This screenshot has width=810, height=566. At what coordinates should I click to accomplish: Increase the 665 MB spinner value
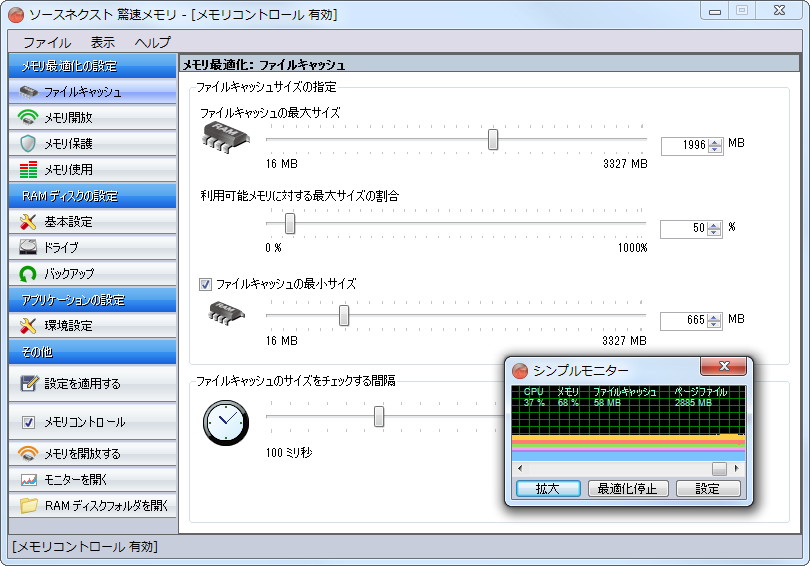714,317
